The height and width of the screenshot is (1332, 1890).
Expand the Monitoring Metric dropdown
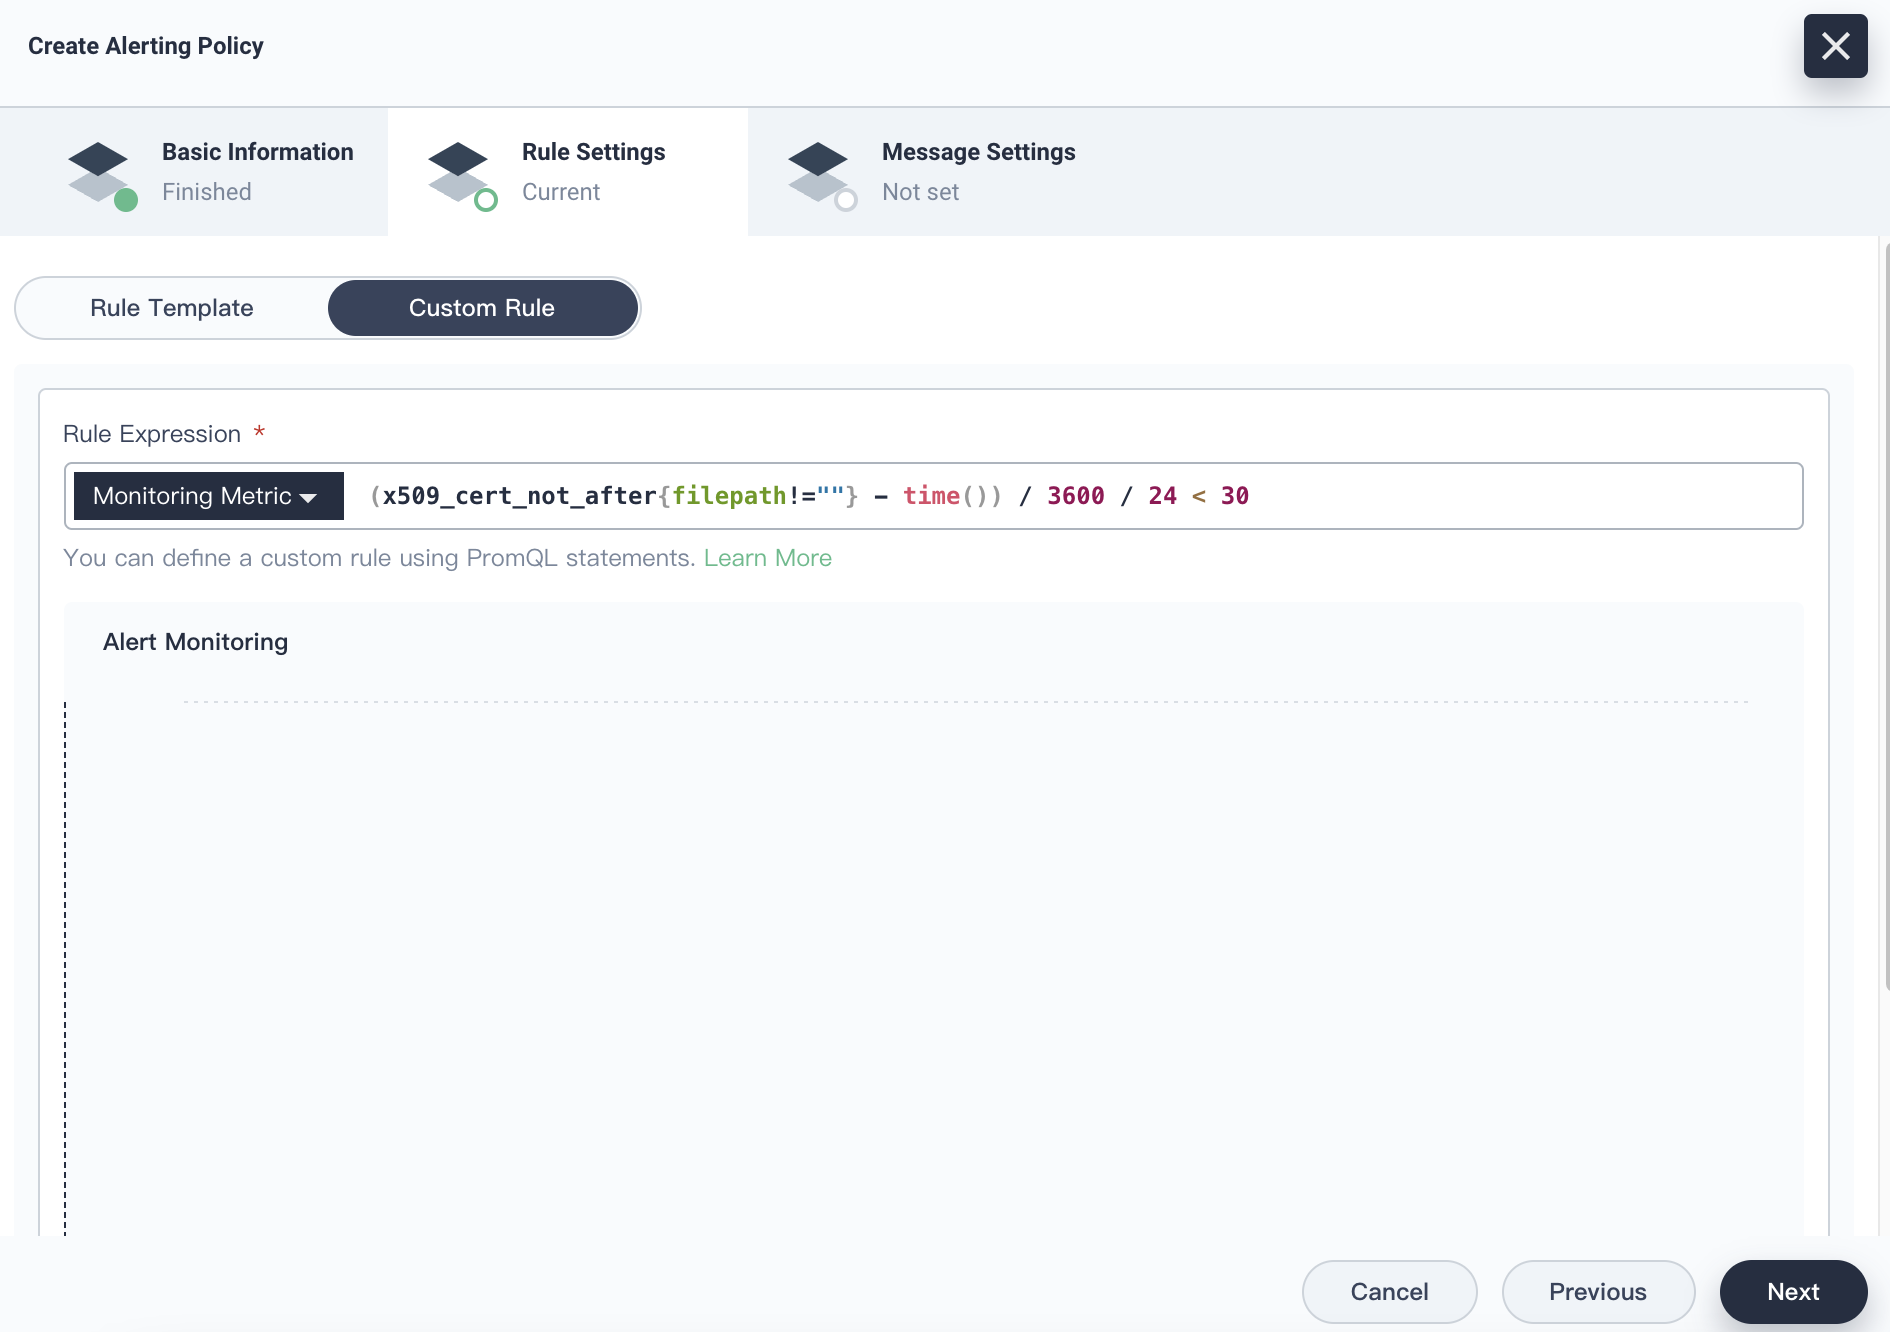click(x=208, y=496)
